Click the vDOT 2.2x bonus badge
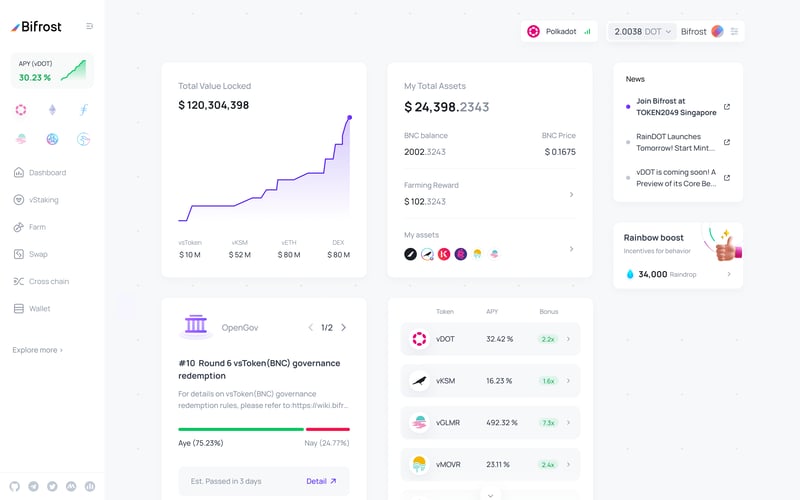The image size is (800, 500). point(548,339)
